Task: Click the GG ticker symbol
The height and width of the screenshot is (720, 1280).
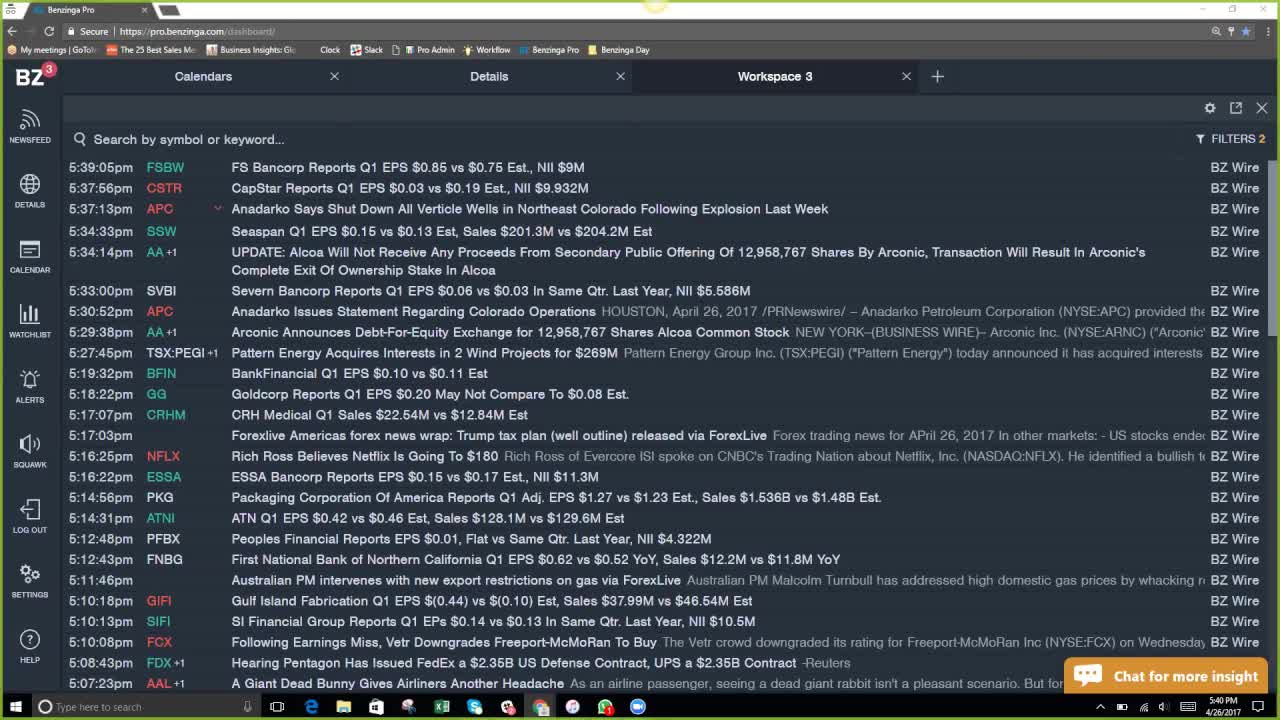Action: (156, 394)
